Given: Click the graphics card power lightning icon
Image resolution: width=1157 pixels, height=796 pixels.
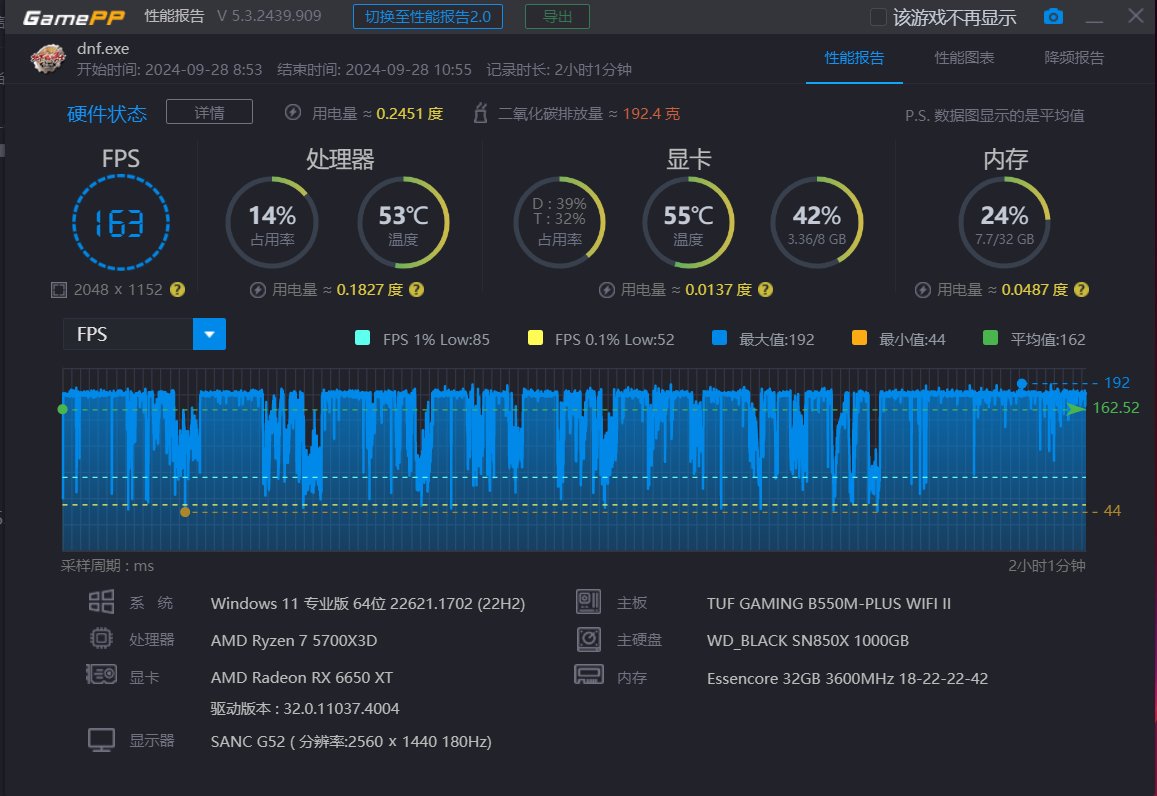Looking at the screenshot, I should (607, 290).
